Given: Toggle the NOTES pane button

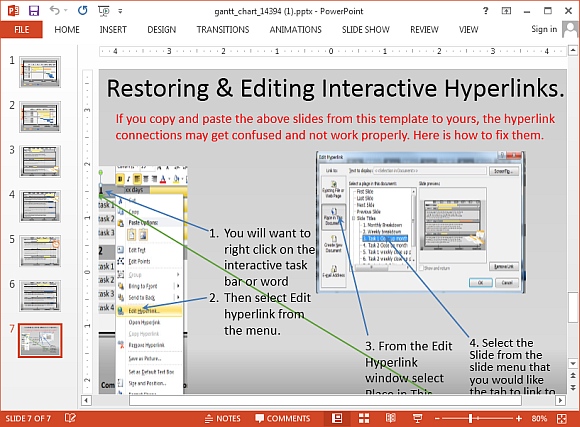Looking at the screenshot, I should (223, 418).
